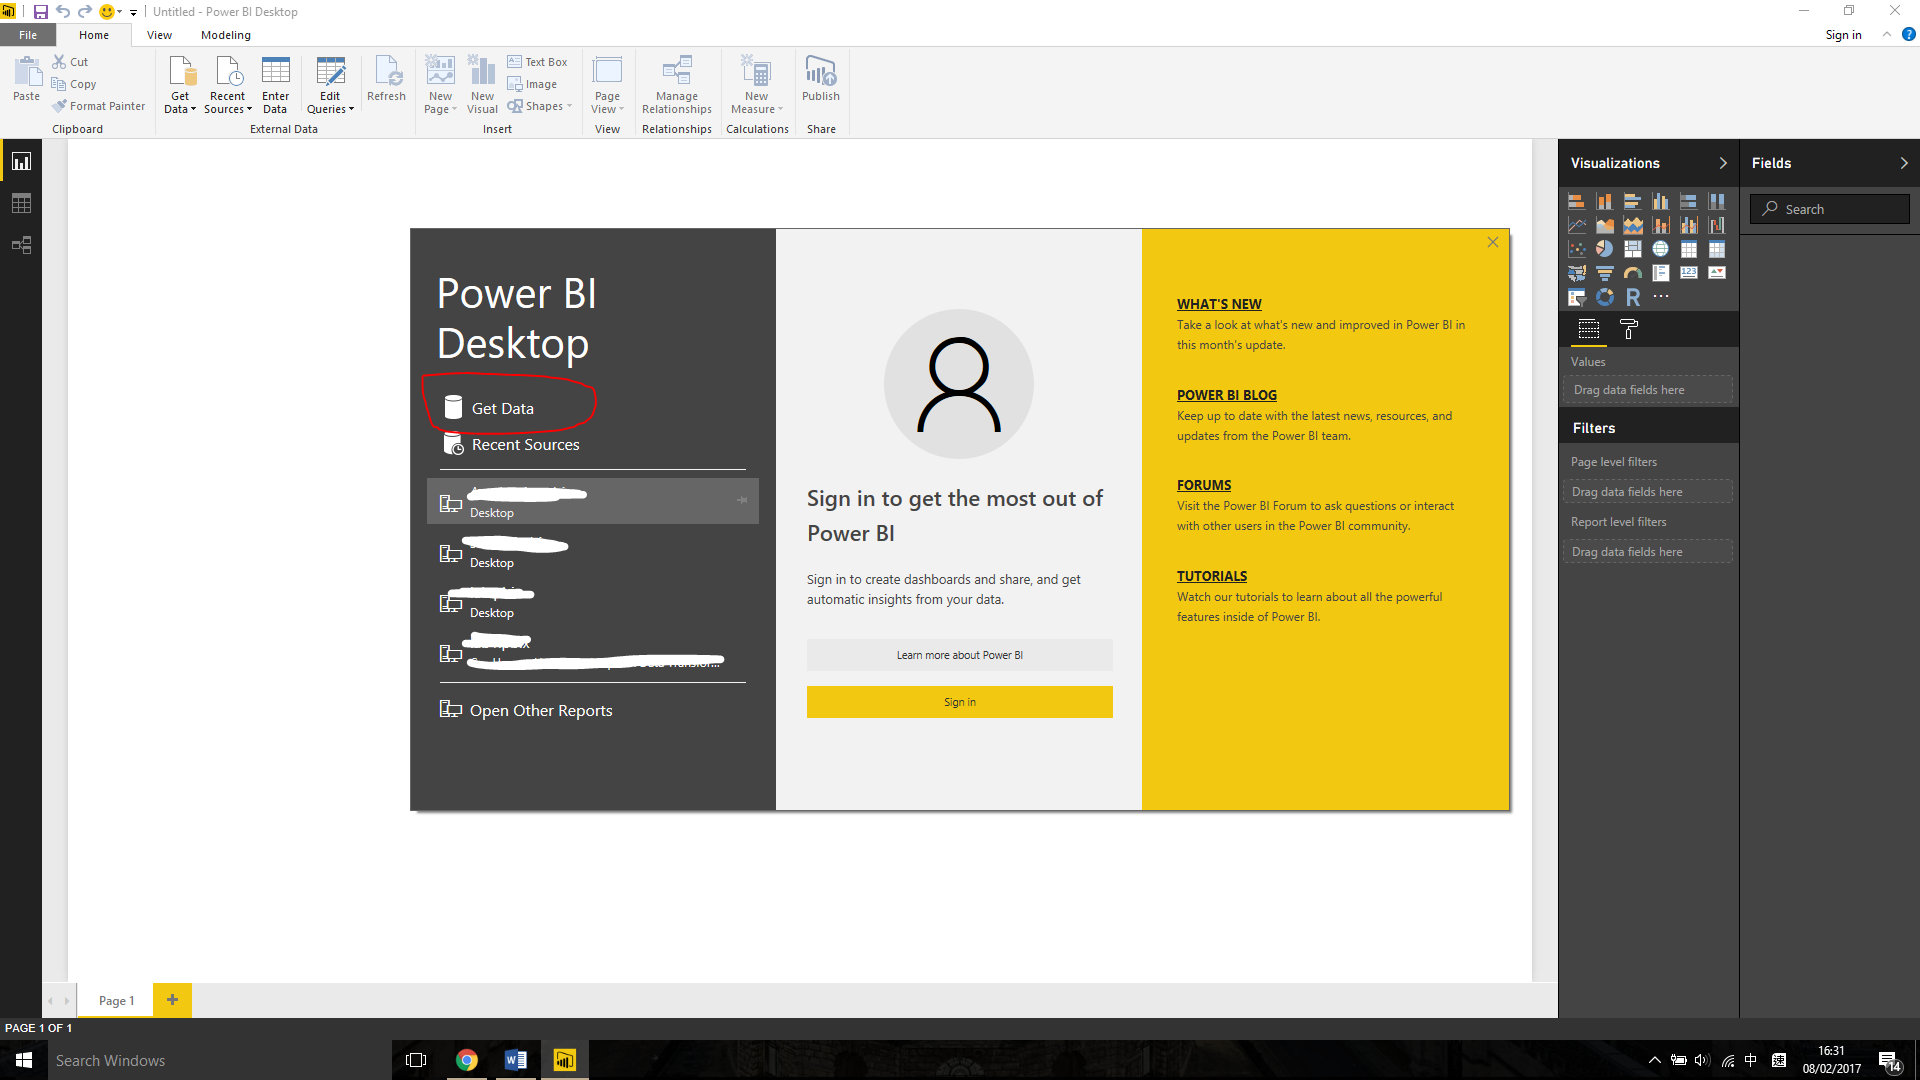
Task: Click the Fields Search box
Action: (1829, 209)
